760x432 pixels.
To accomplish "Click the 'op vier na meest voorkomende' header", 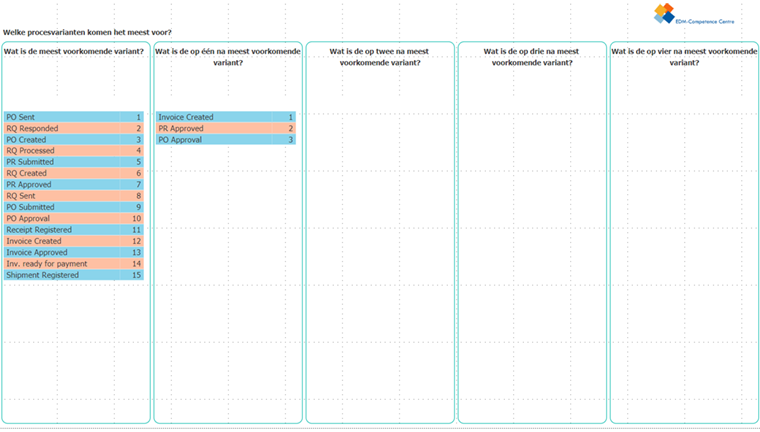I will (683, 56).
